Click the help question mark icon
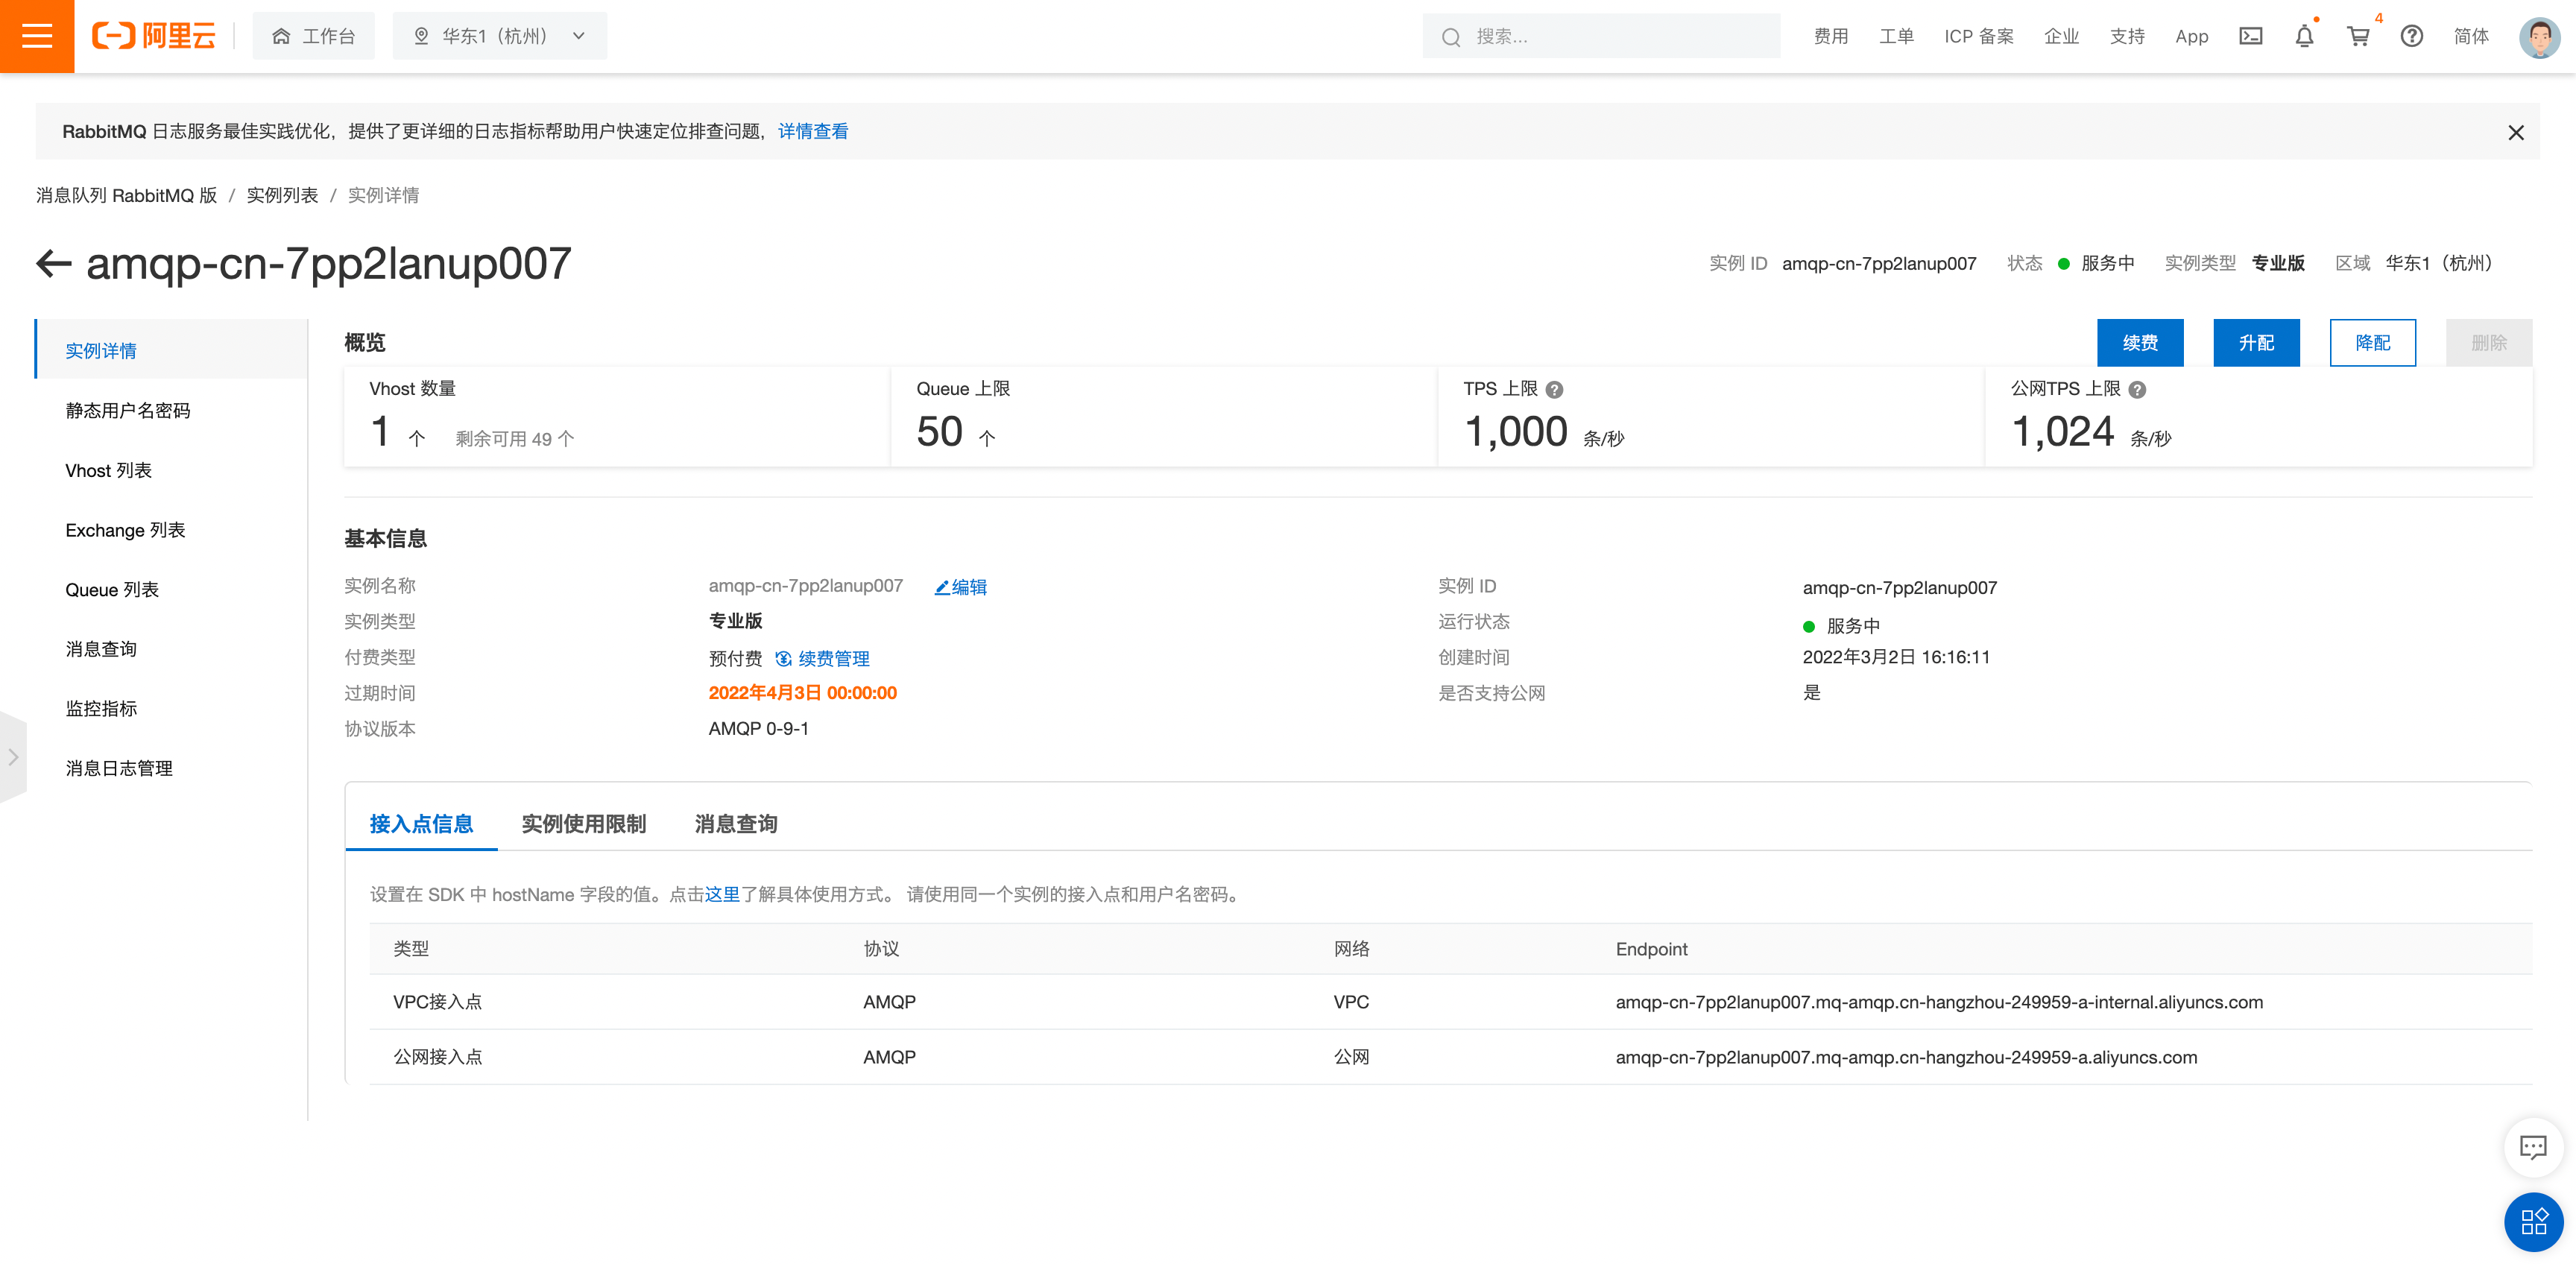2576x1264 pixels. [x=2411, y=36]
